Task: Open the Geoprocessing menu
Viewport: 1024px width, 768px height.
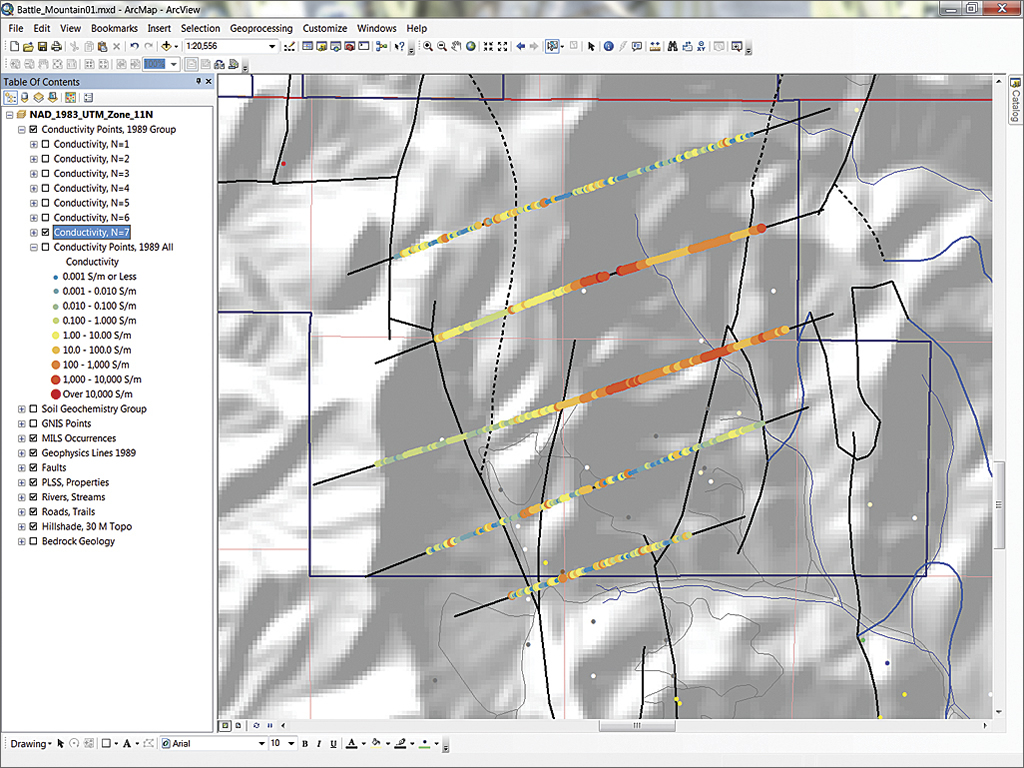Action: (262, 29)
